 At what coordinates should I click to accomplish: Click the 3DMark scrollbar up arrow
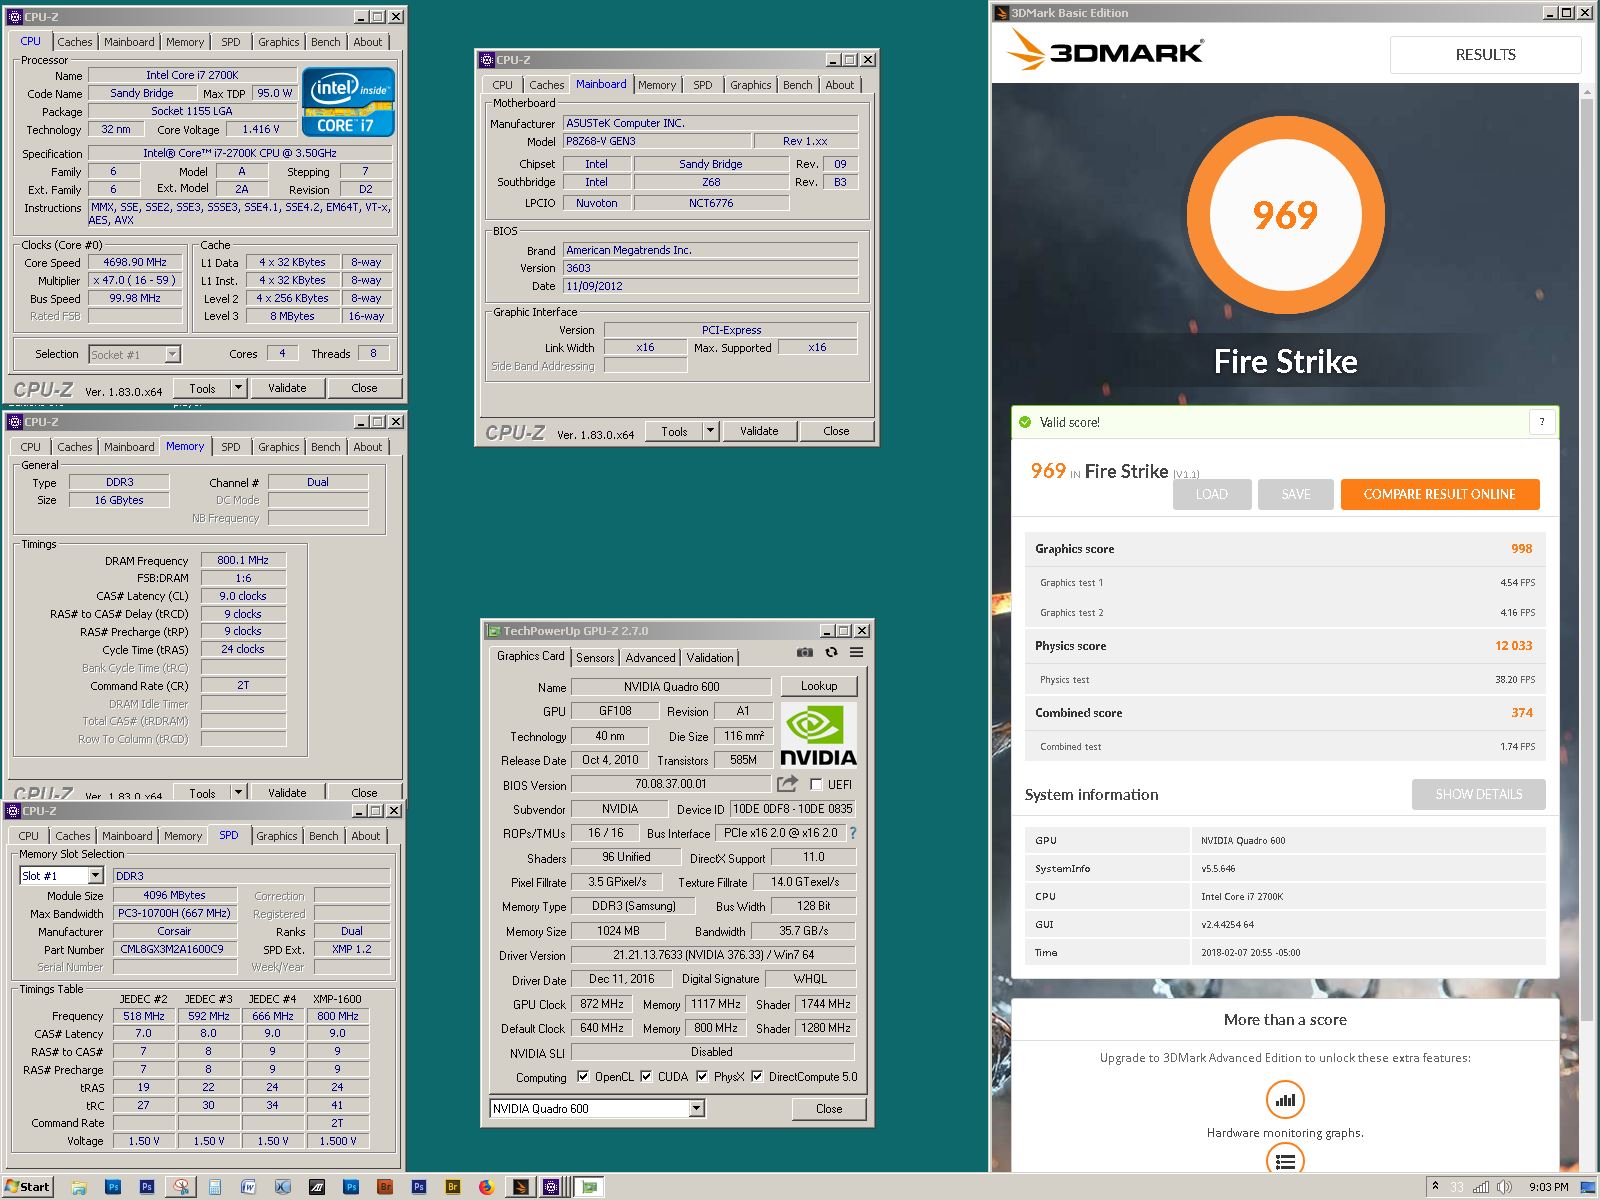(x=1588, y=91)
